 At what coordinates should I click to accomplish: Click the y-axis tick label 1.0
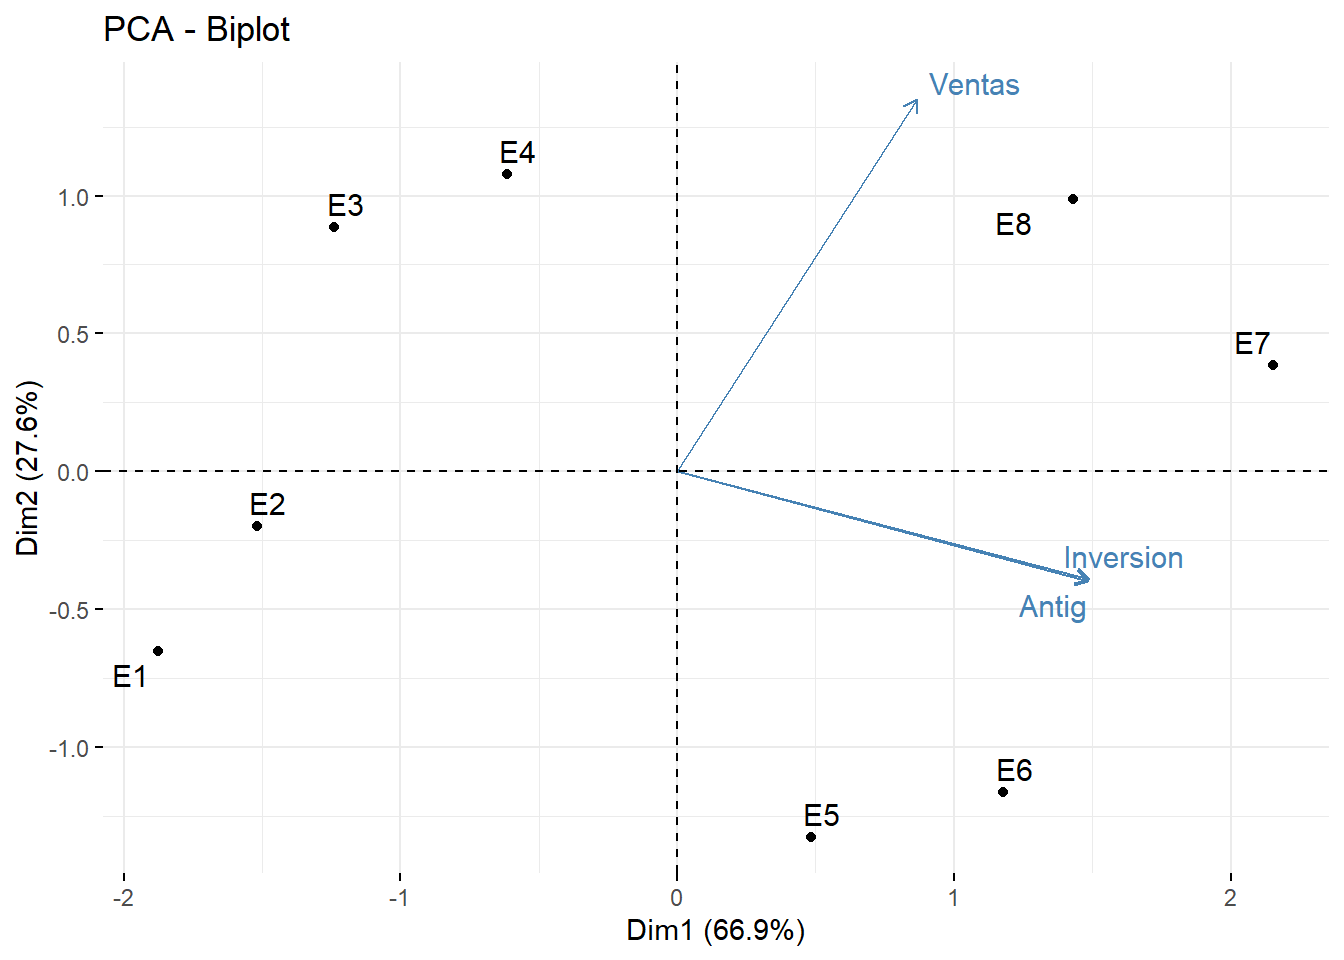tap(73, 197)
